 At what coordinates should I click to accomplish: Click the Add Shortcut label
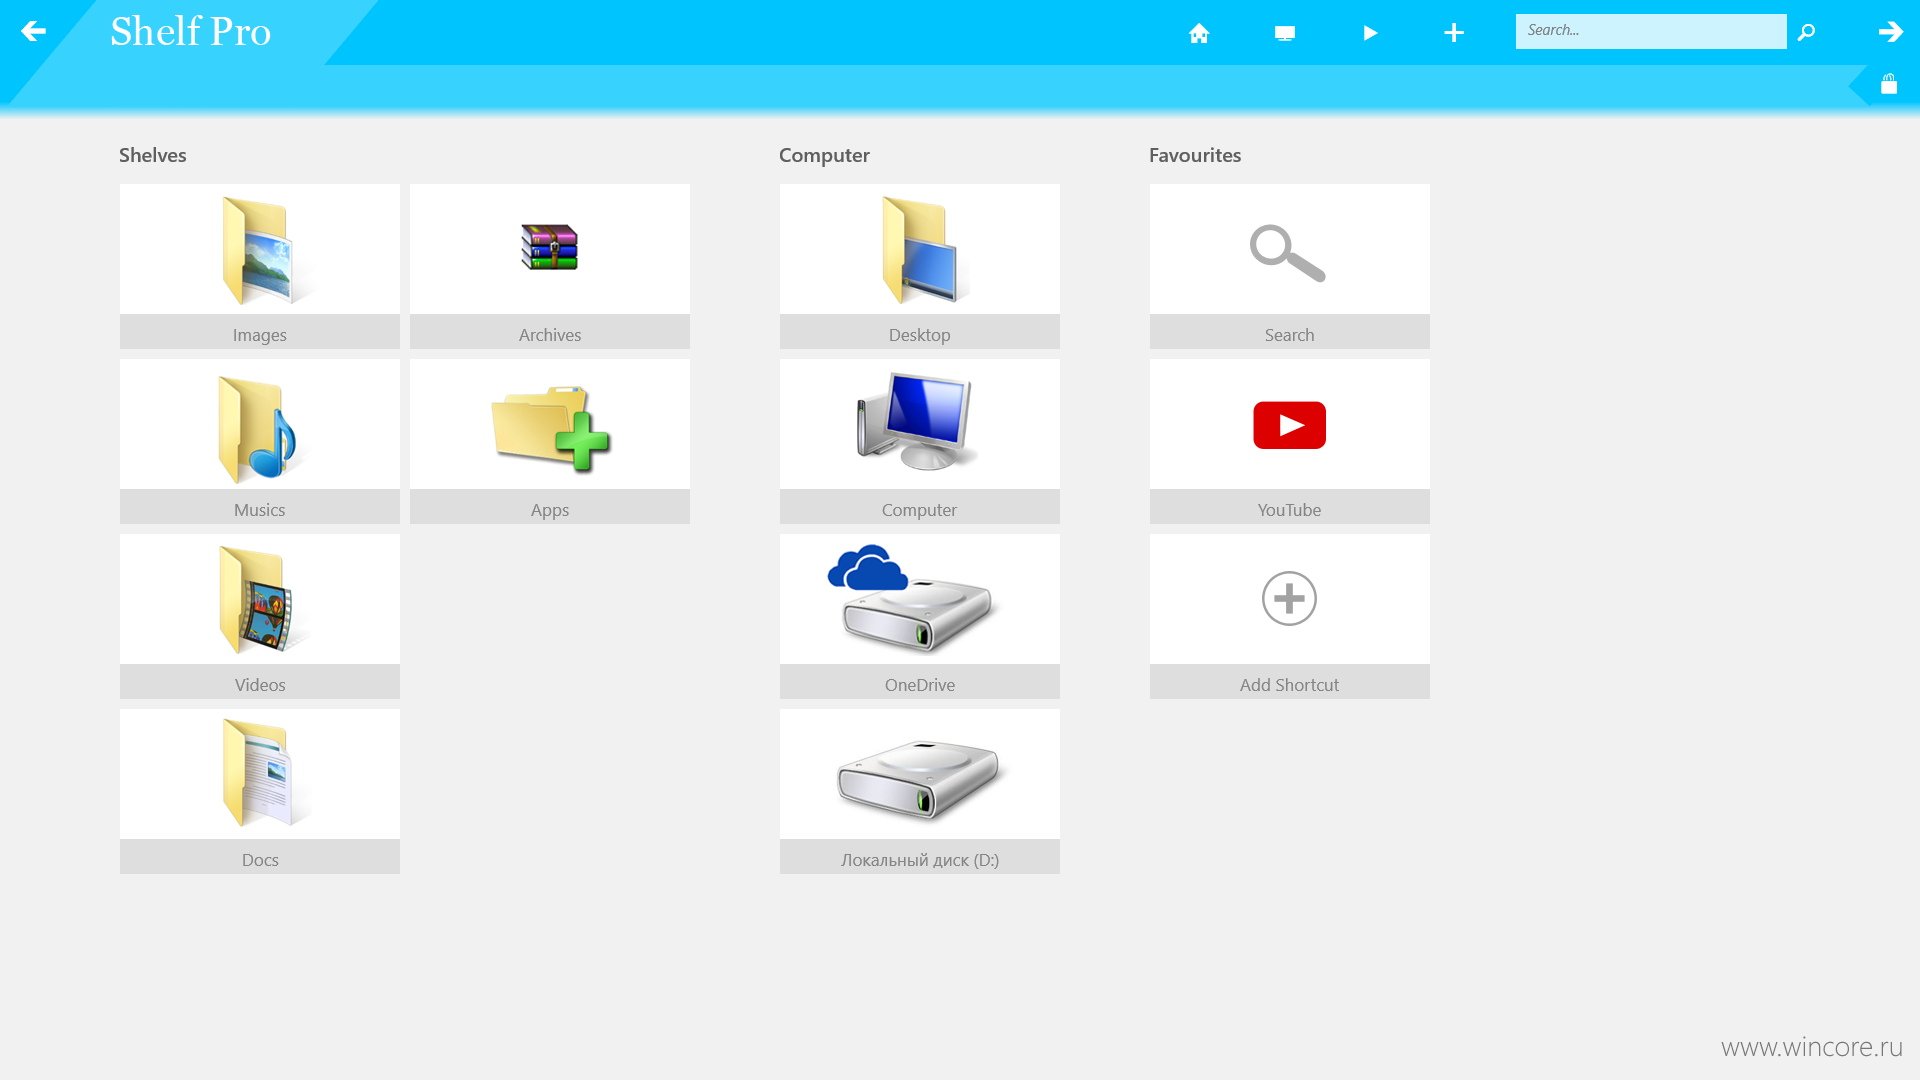1289,685
